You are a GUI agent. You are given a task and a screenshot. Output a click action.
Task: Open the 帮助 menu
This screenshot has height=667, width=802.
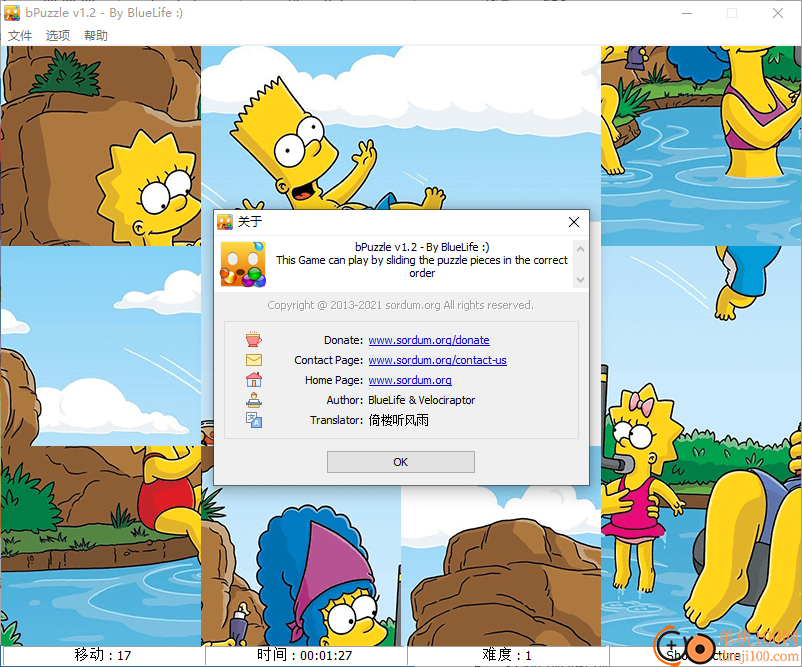tap(96, 35)
